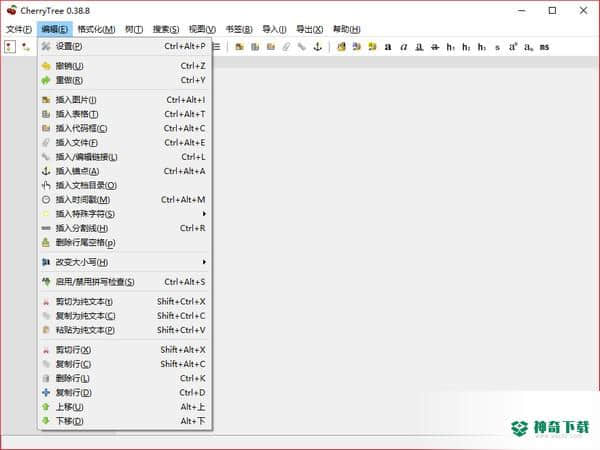Close the open 编辑(E) menu header
The height and width of the screenshot is (450, 600).
click(55, 29)
